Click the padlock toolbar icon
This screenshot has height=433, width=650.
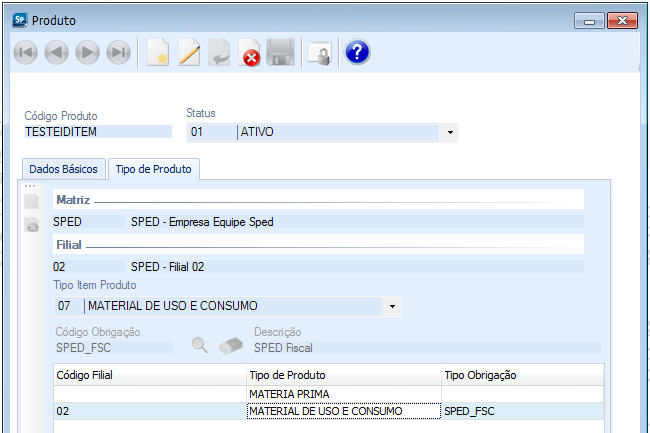pyautogui.click(x=320, y=53)
